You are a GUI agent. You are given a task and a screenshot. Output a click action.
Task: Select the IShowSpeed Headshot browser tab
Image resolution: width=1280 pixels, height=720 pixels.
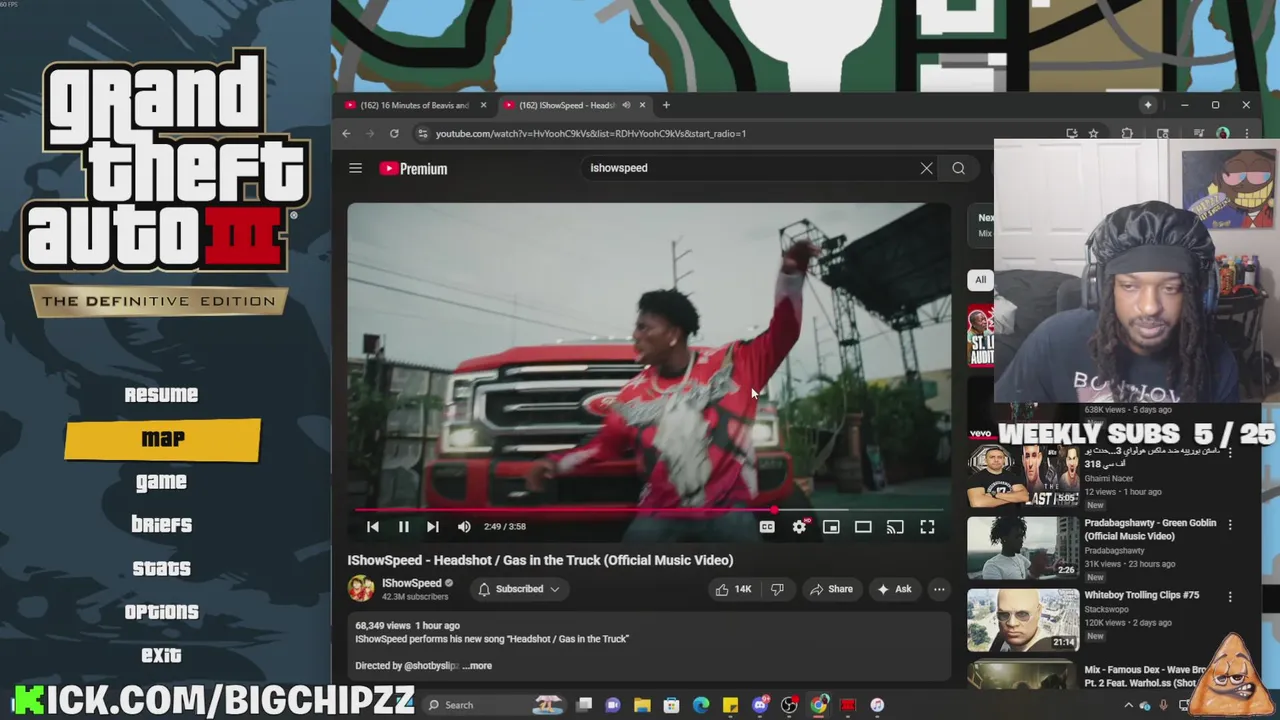[x=566, y=105]
